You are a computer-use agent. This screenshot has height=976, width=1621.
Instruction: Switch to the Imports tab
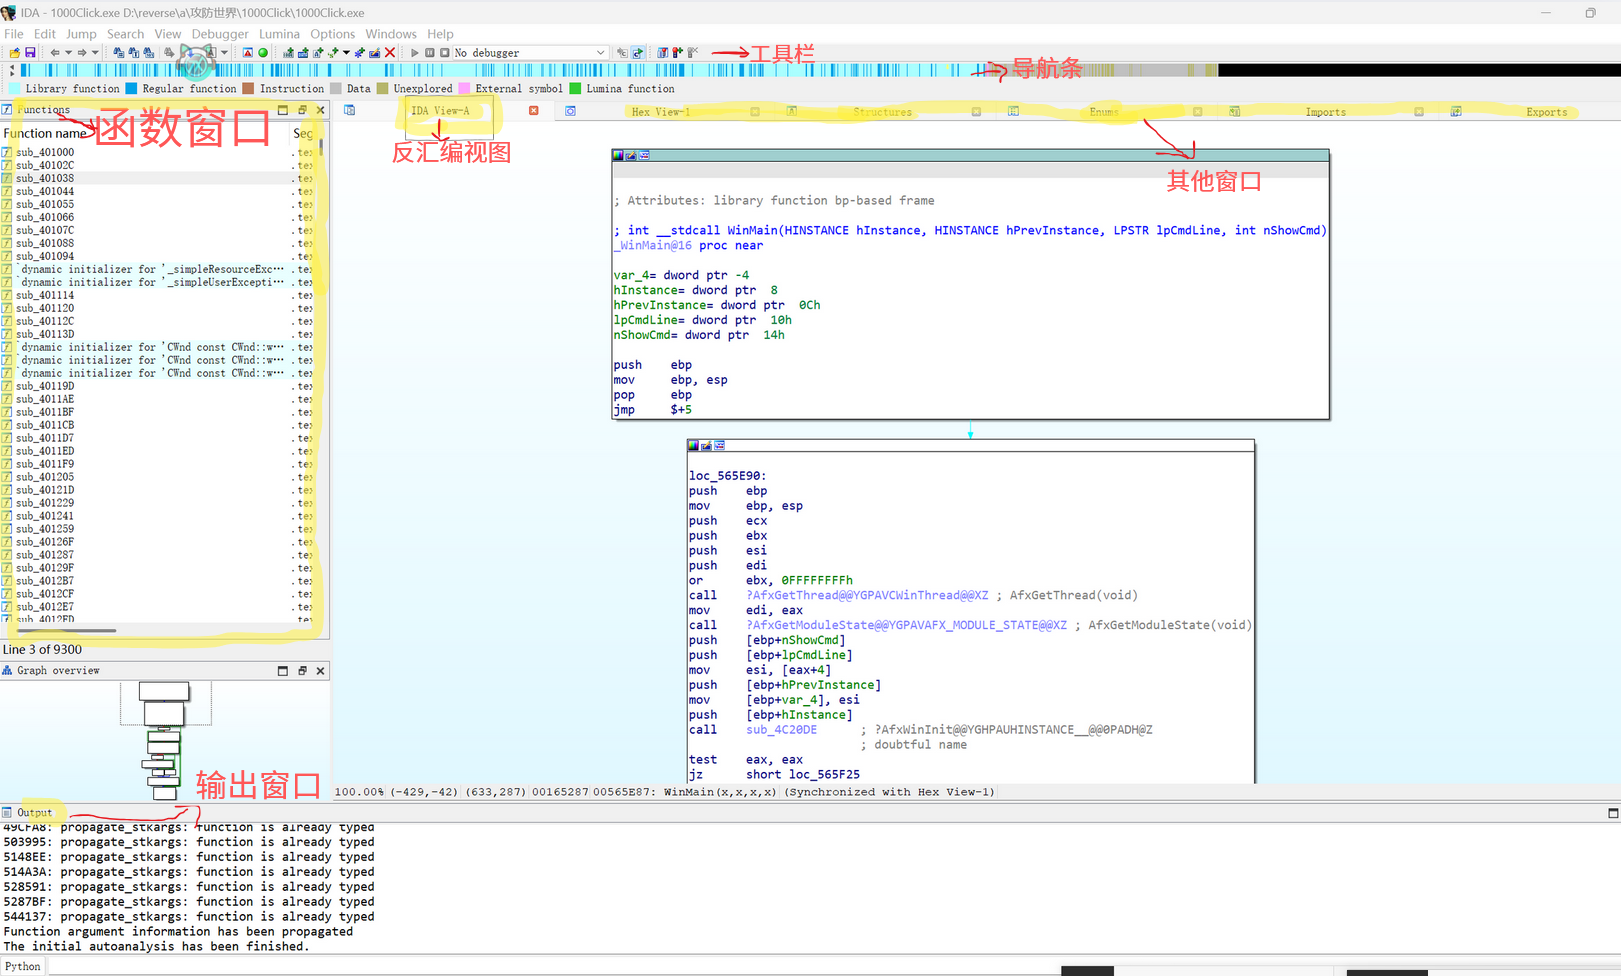click(x=1325, y=112)
